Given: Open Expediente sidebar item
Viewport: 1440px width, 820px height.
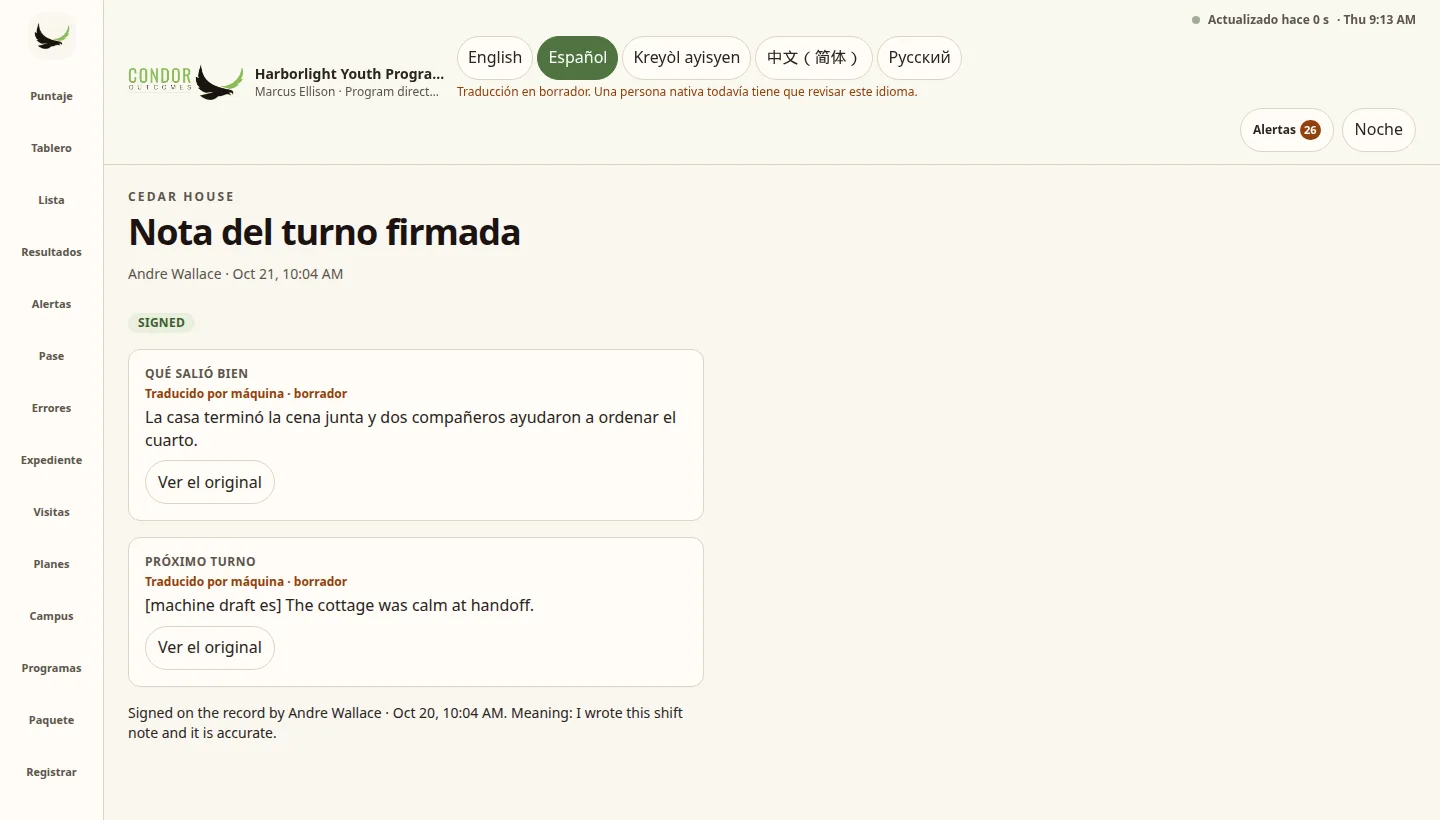Looking at the screenshot, I should coord(51,460).
